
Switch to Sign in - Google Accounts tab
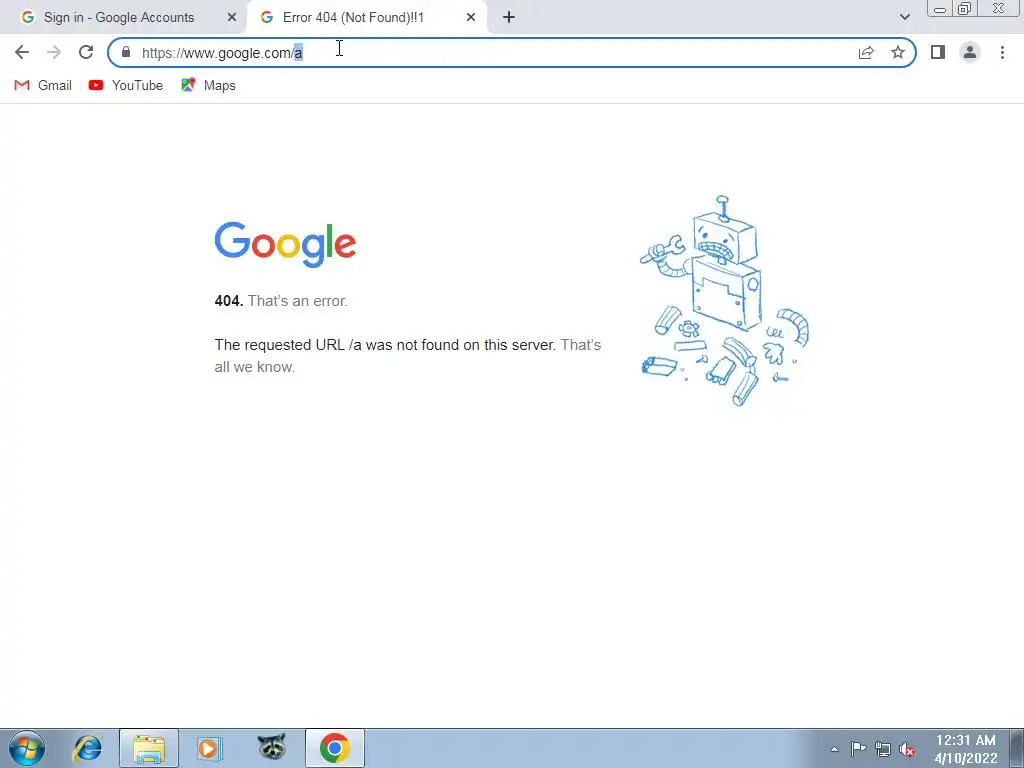click(x=119, y=18)
